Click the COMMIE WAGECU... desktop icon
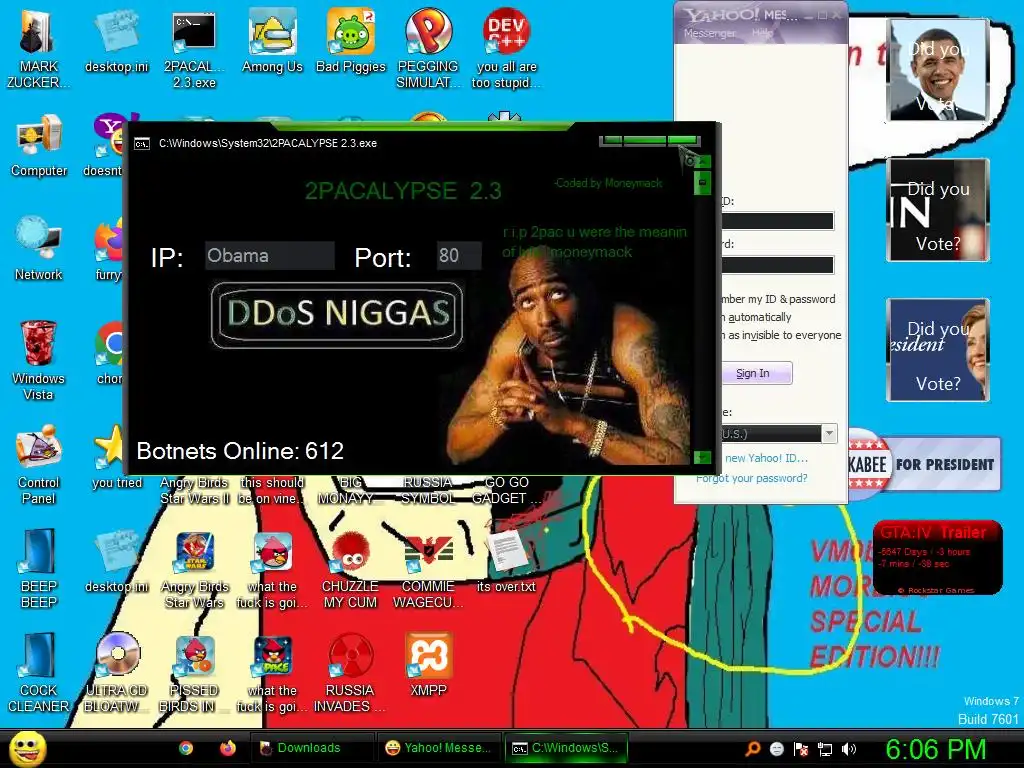1024x768 pixels. click(428, 568)
